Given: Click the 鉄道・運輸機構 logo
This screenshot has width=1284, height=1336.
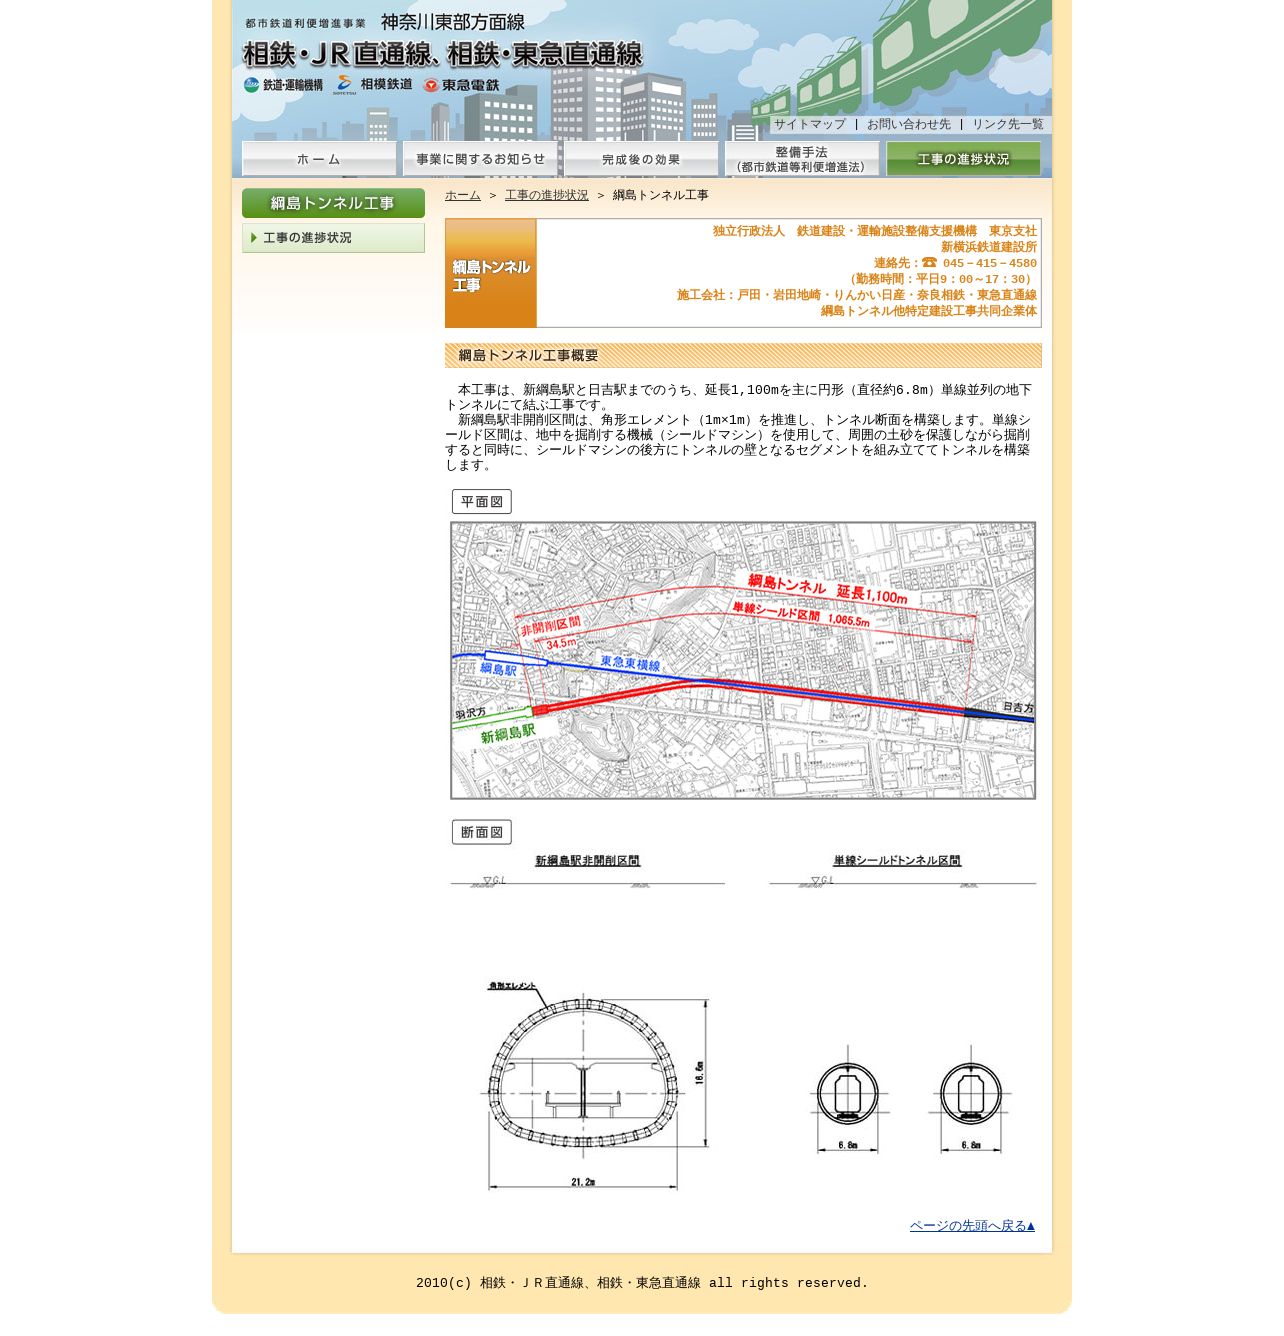Looking at the screenshot, I should [283, 85].
